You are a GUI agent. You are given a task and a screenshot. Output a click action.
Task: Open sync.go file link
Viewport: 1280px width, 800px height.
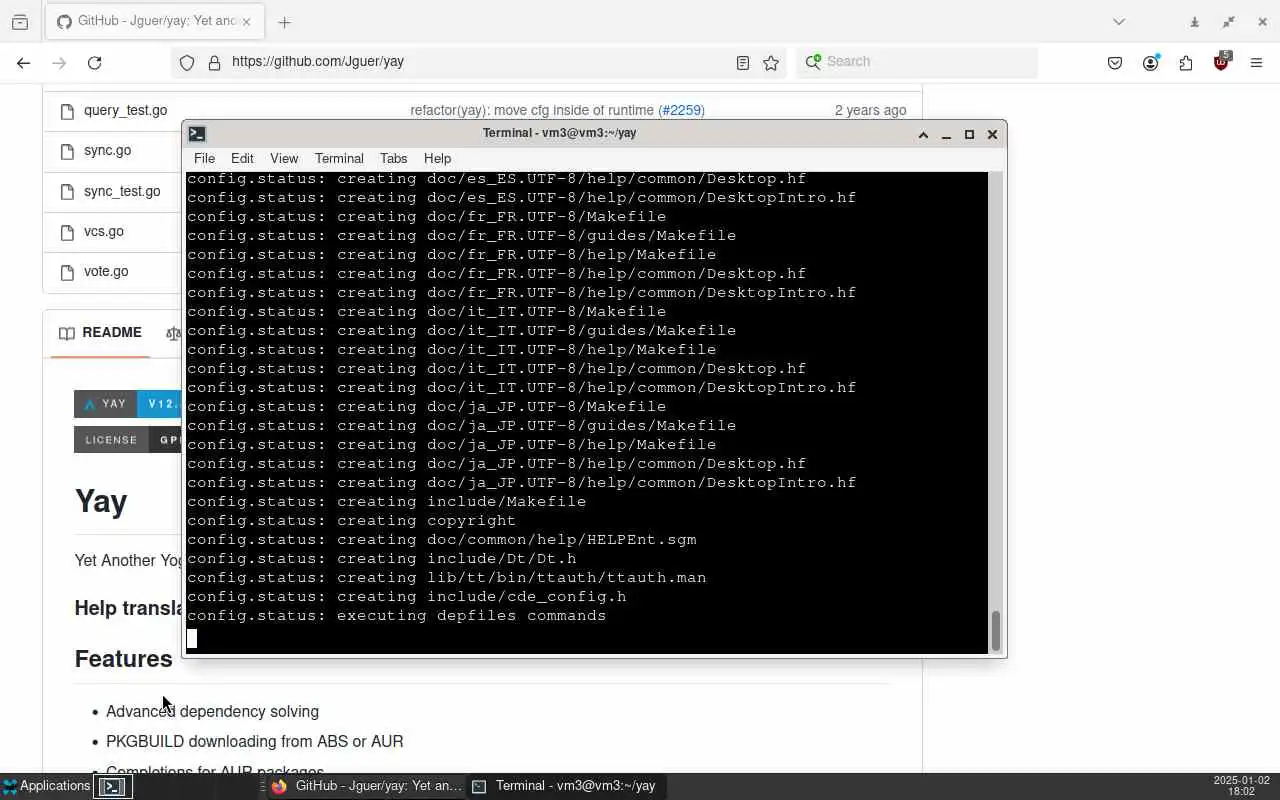107,150
